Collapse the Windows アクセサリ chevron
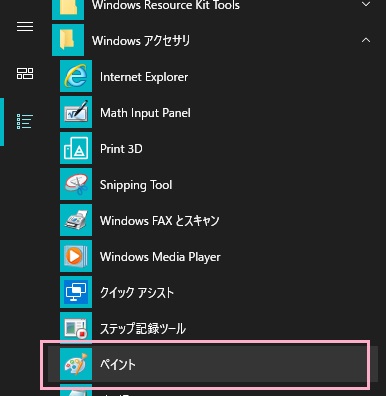Image resolution: width=386 pixels, height=396 pixels. click(366, 40)
